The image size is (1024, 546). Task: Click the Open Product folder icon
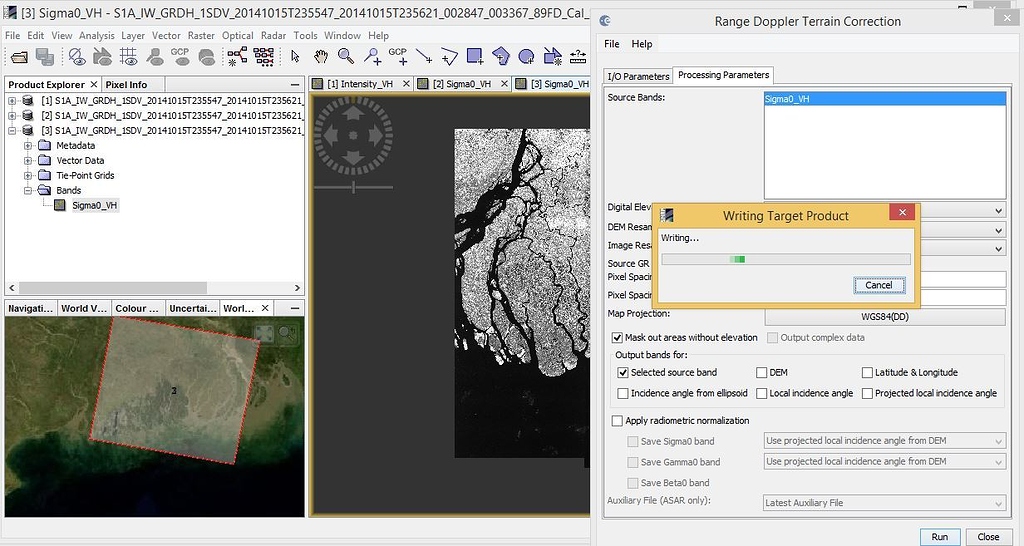pos(20,57)
